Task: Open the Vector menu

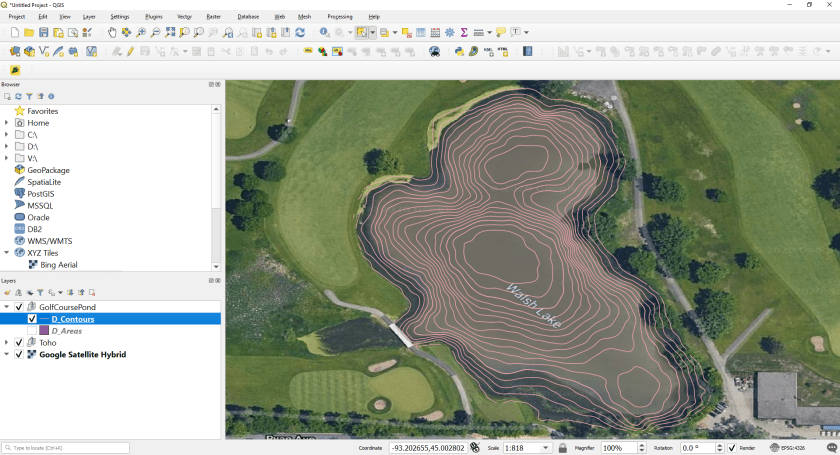Action: tap(184, 17)
